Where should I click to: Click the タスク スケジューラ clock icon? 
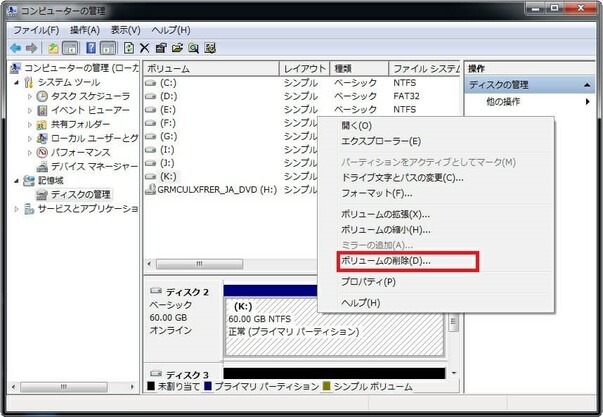[42, 96]
